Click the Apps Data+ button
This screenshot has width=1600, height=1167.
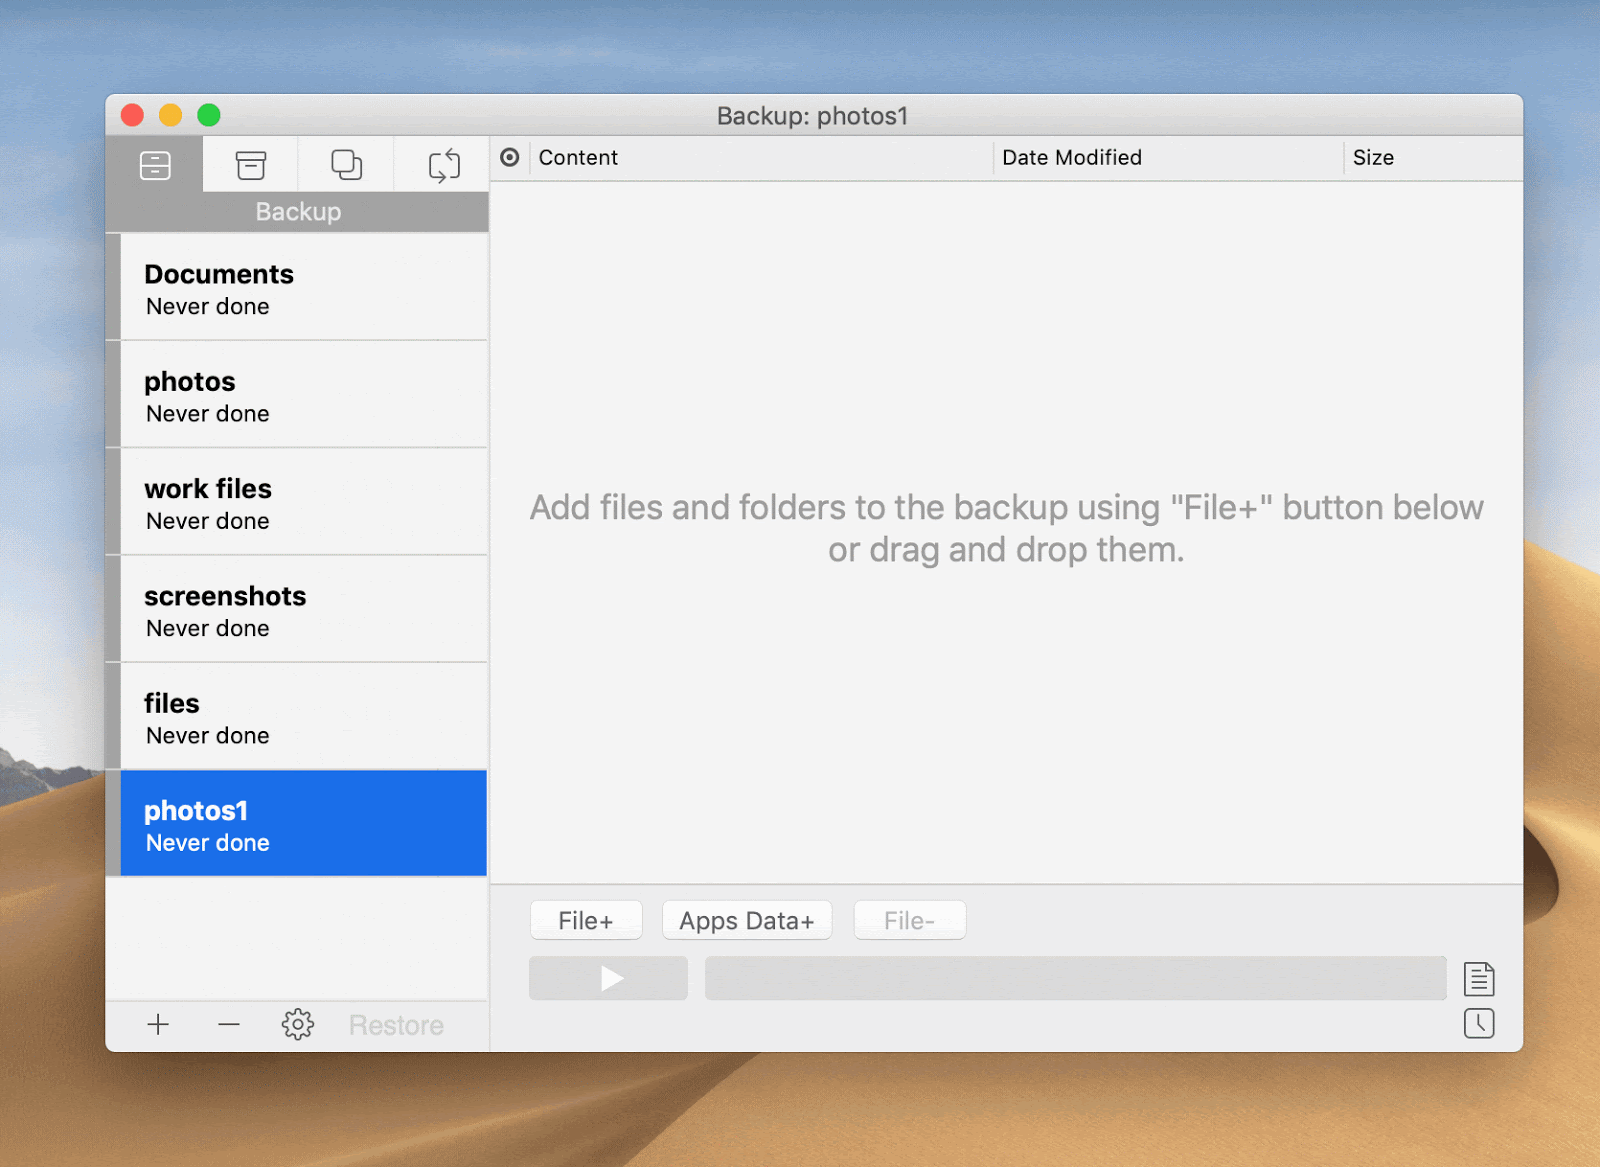pyautogui.click(x=747, y=920)
